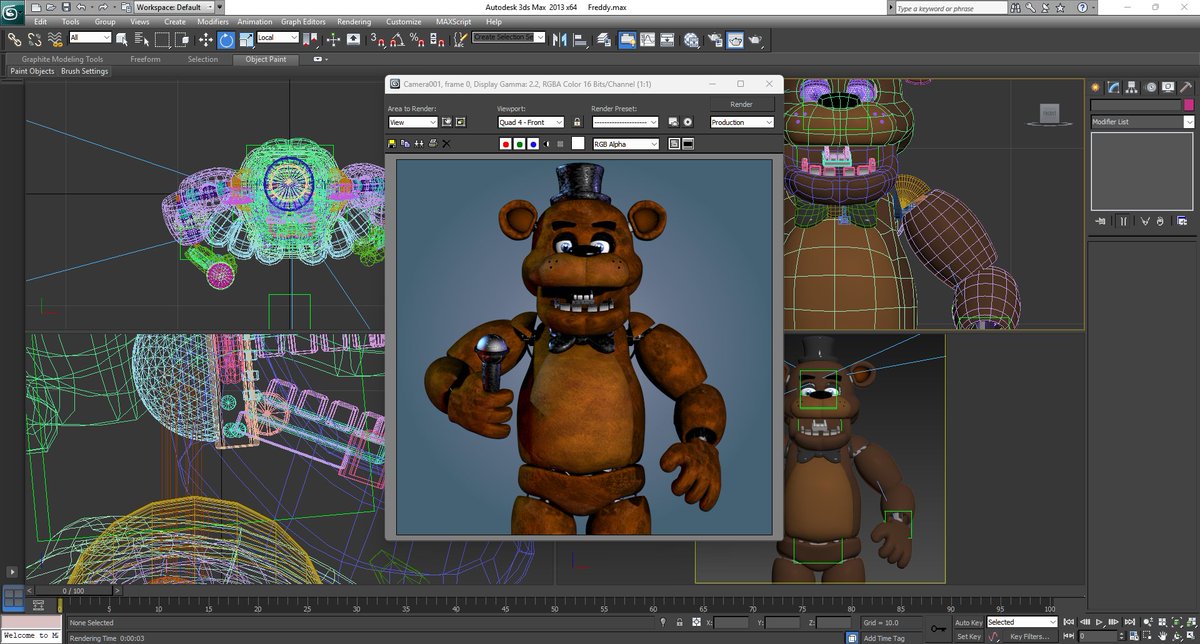Open Motion command panel tab
The height and width of the screenshot is (644, 1200).
pyautogui.click(x=1149, y=87)
